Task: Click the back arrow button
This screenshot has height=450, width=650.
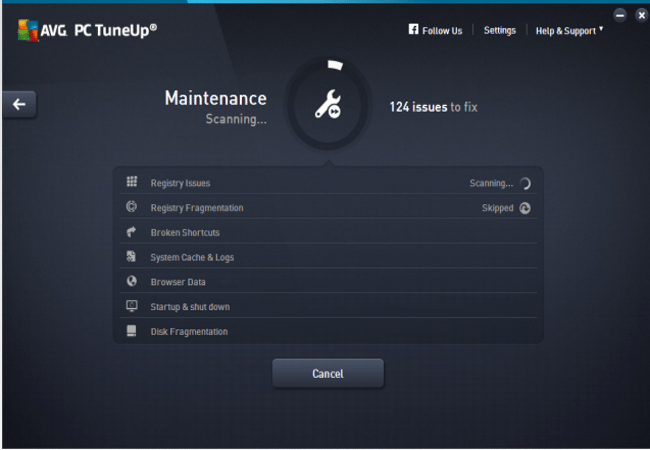Action: coord(19,104)
